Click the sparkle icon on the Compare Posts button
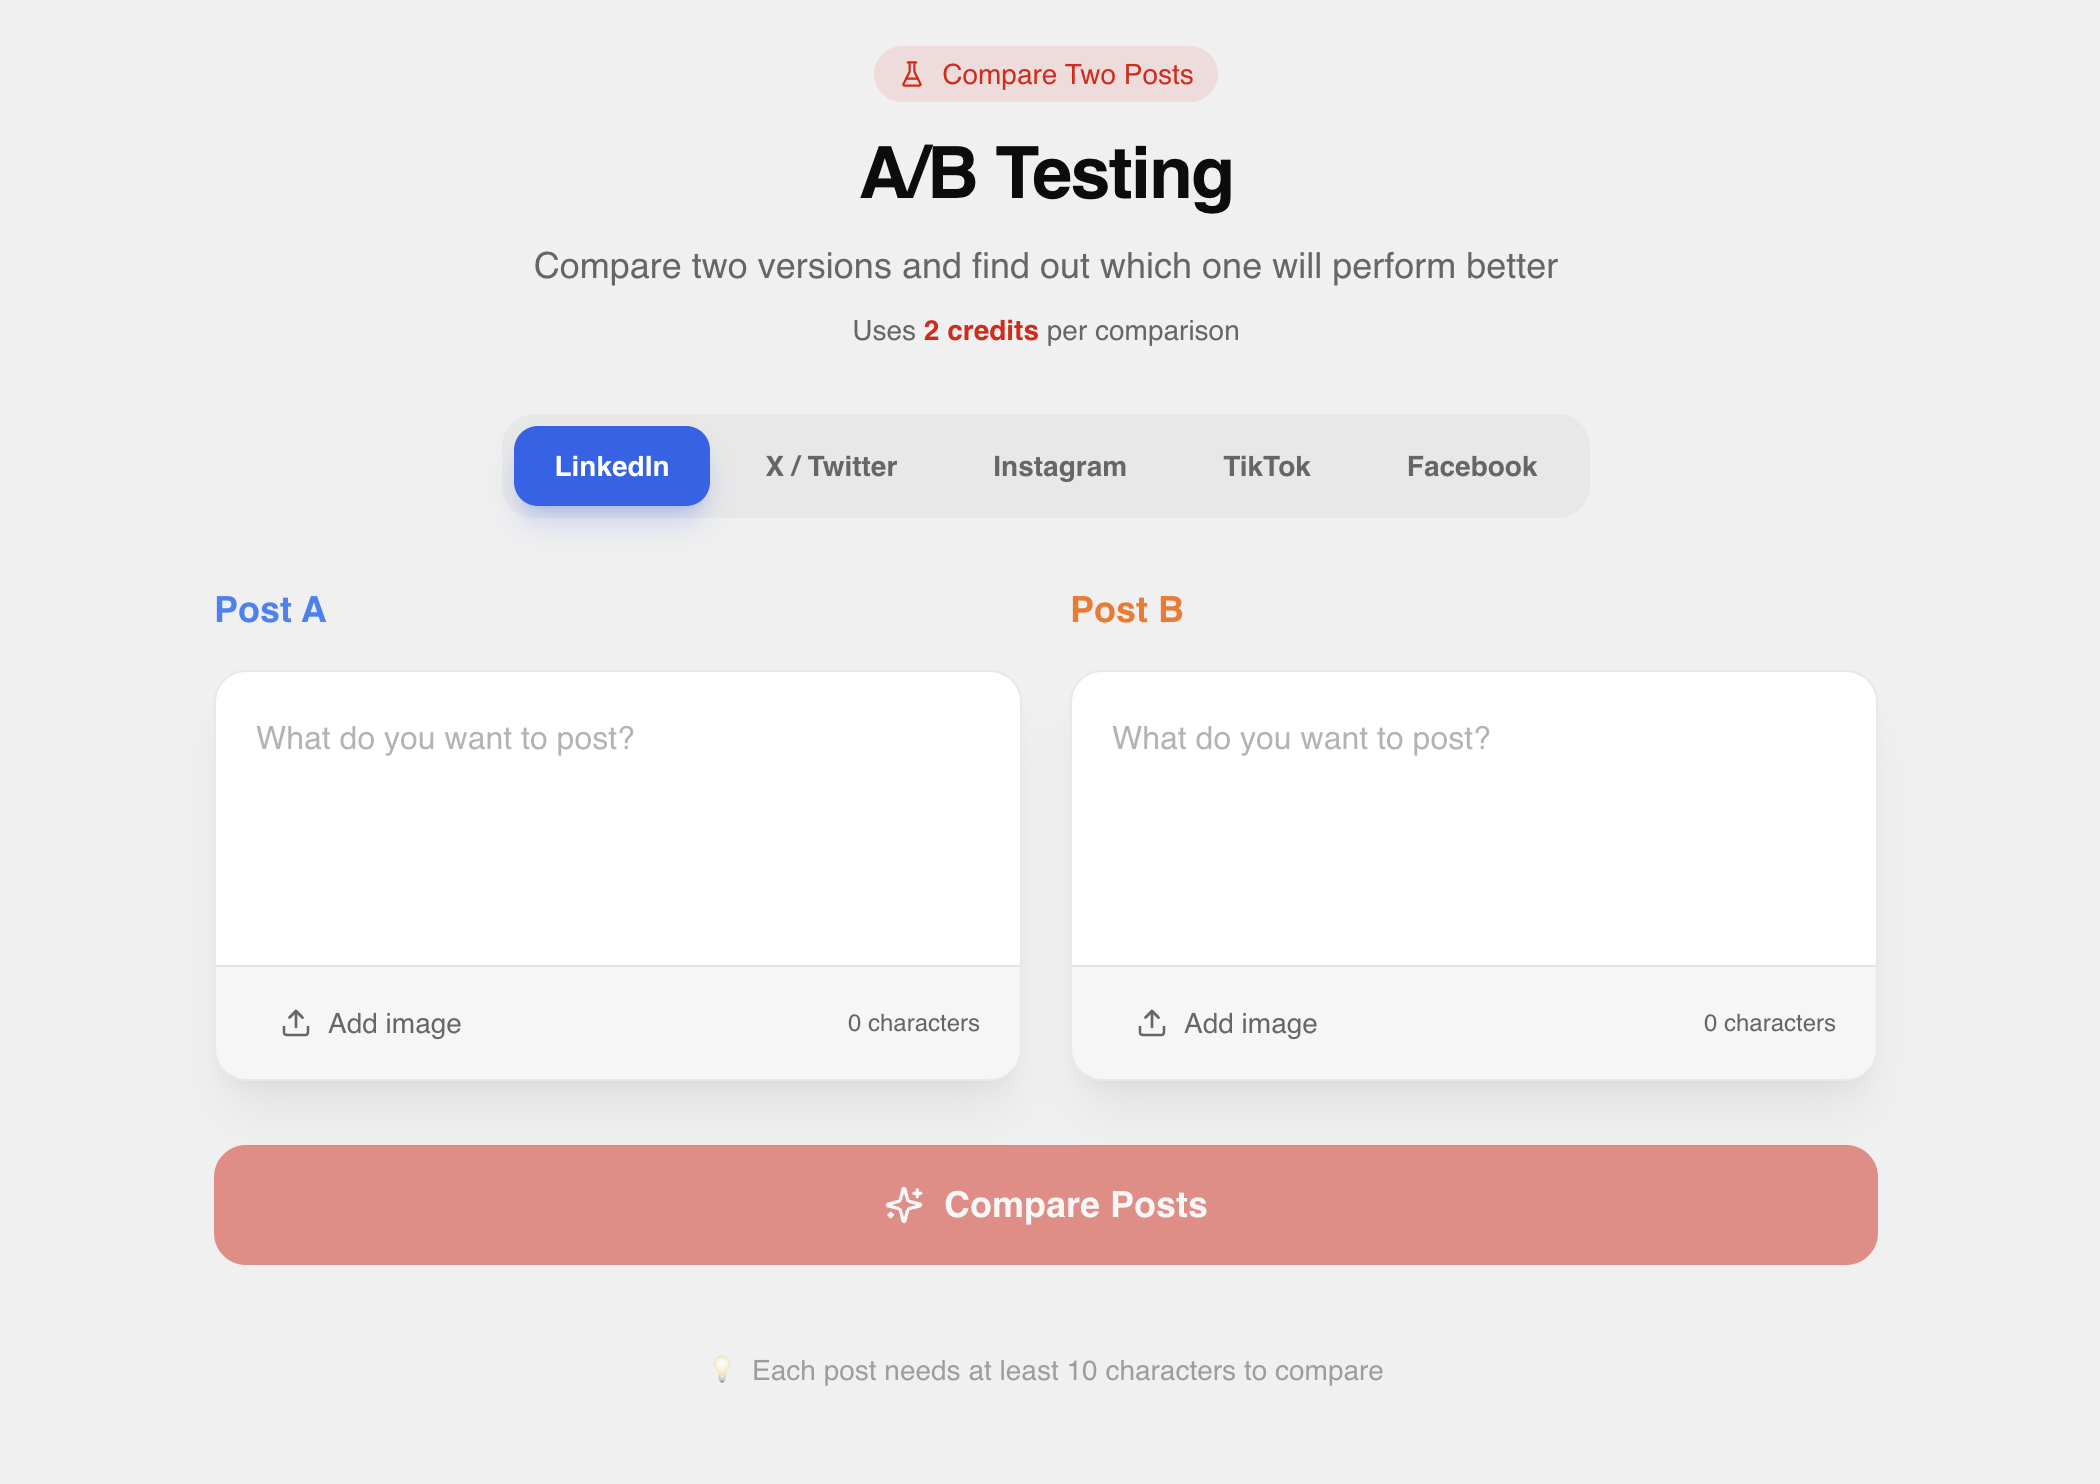The height and width of the screenshot is (1484, 2100). tap(903, 1205)
